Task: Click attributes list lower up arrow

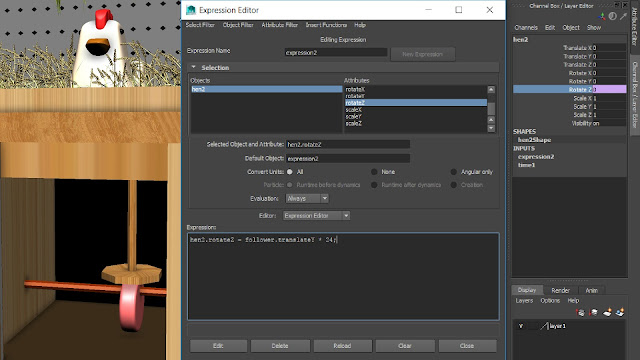Action: click(x=491, y=120)
